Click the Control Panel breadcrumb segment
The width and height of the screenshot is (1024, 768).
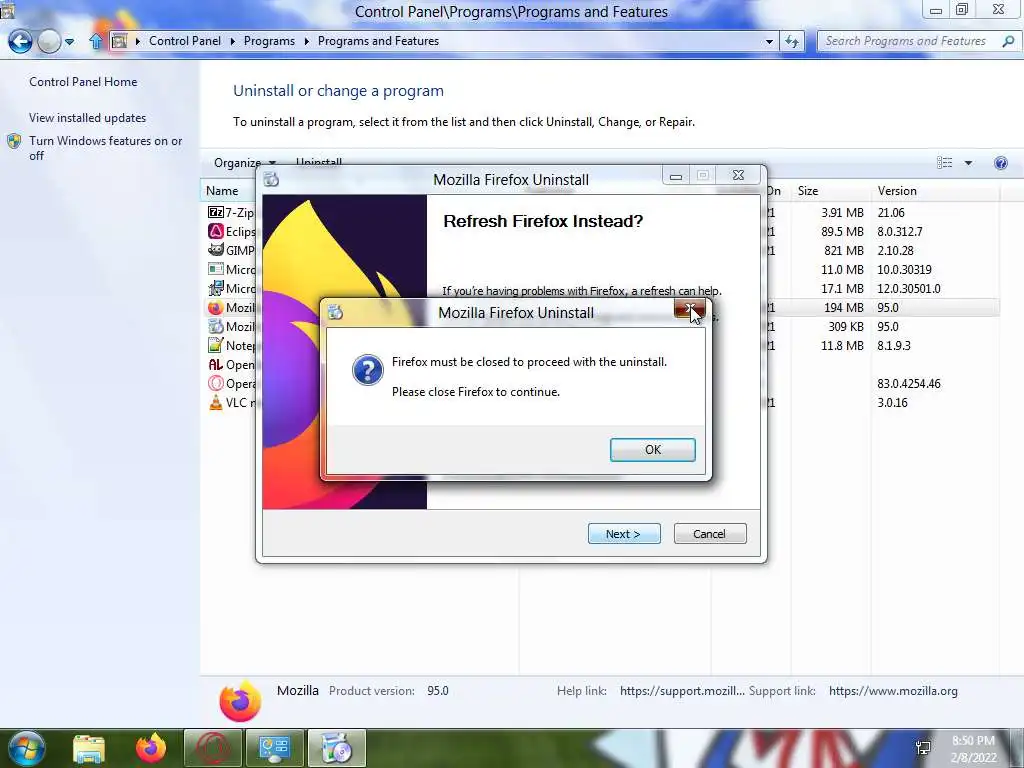[x=185, y=40]
